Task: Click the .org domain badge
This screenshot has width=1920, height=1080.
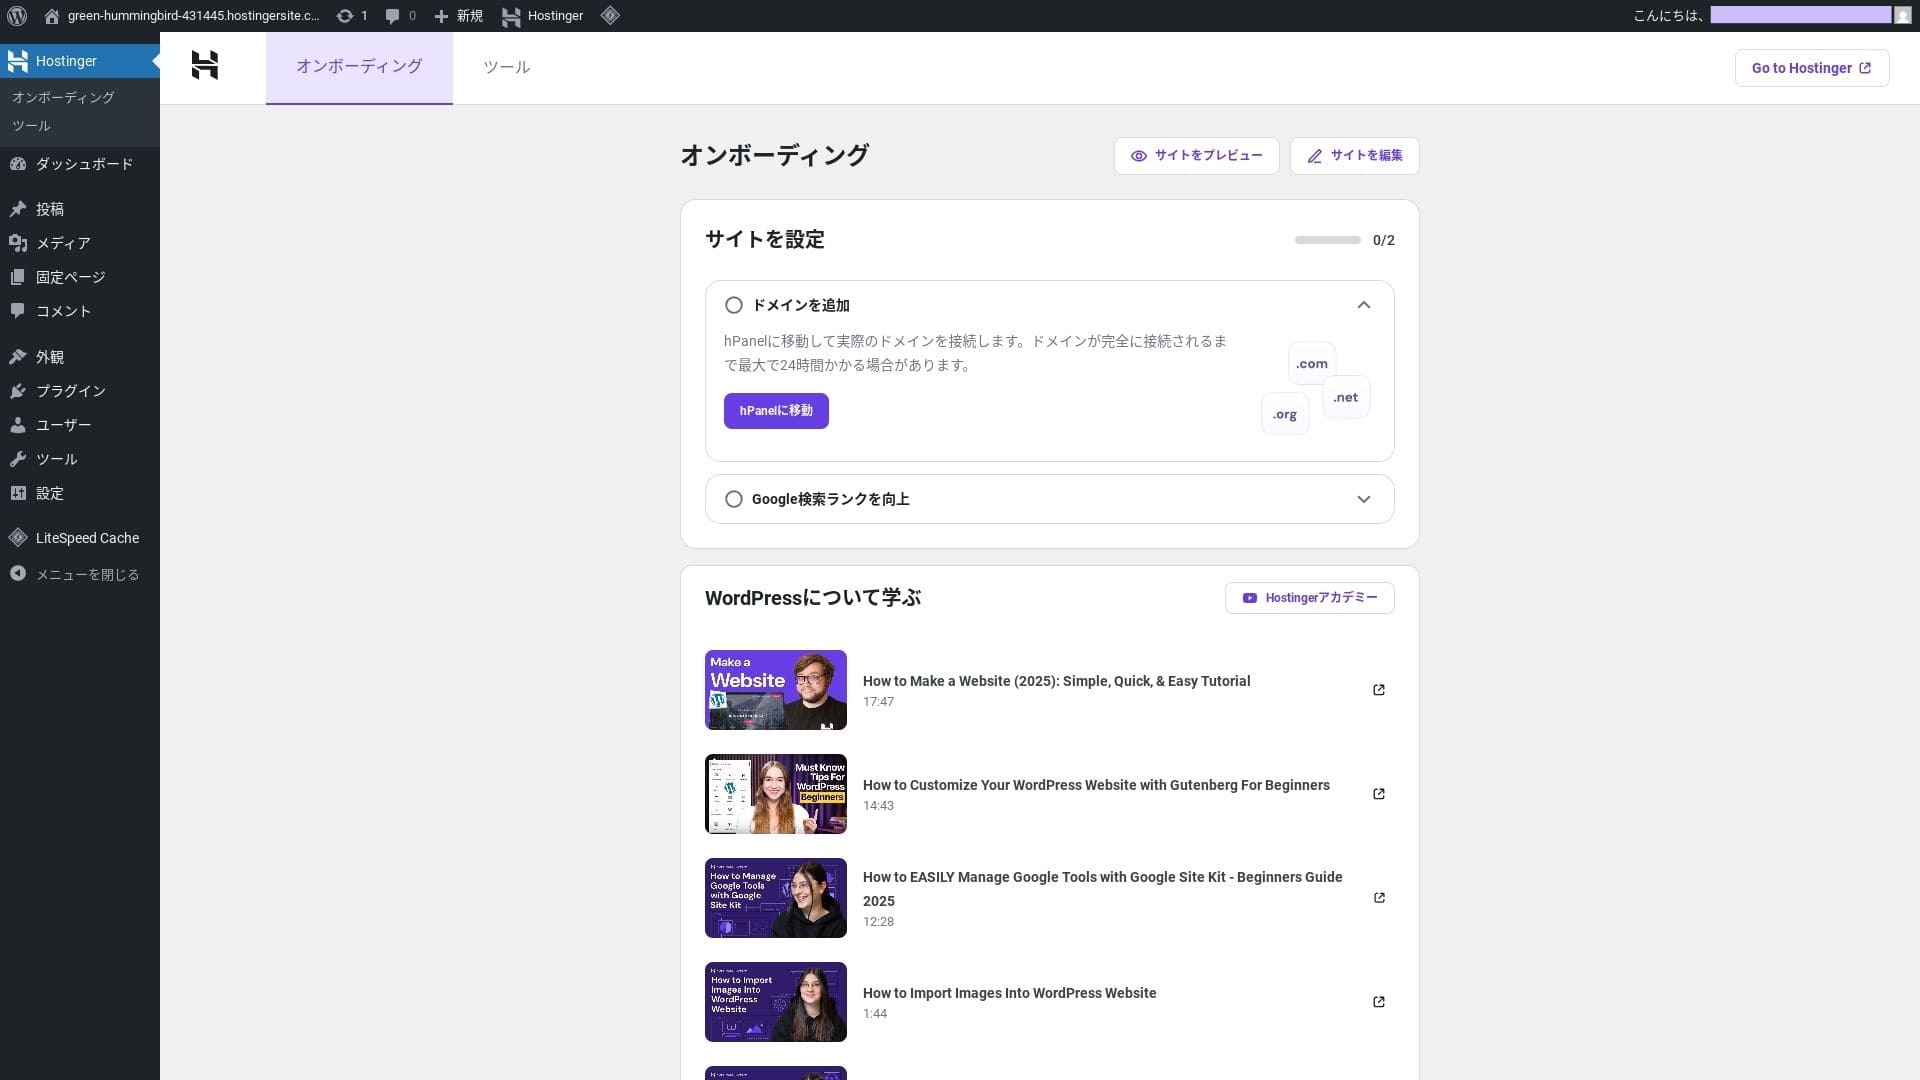Action: click(1285, 414)
